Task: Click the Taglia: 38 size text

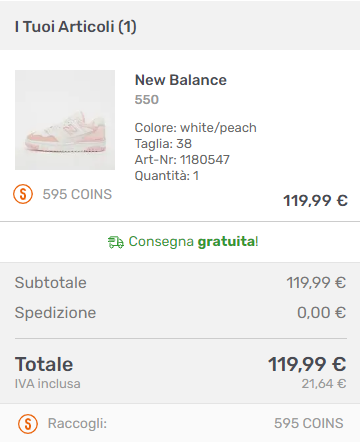Action: (x=163, y=144)
